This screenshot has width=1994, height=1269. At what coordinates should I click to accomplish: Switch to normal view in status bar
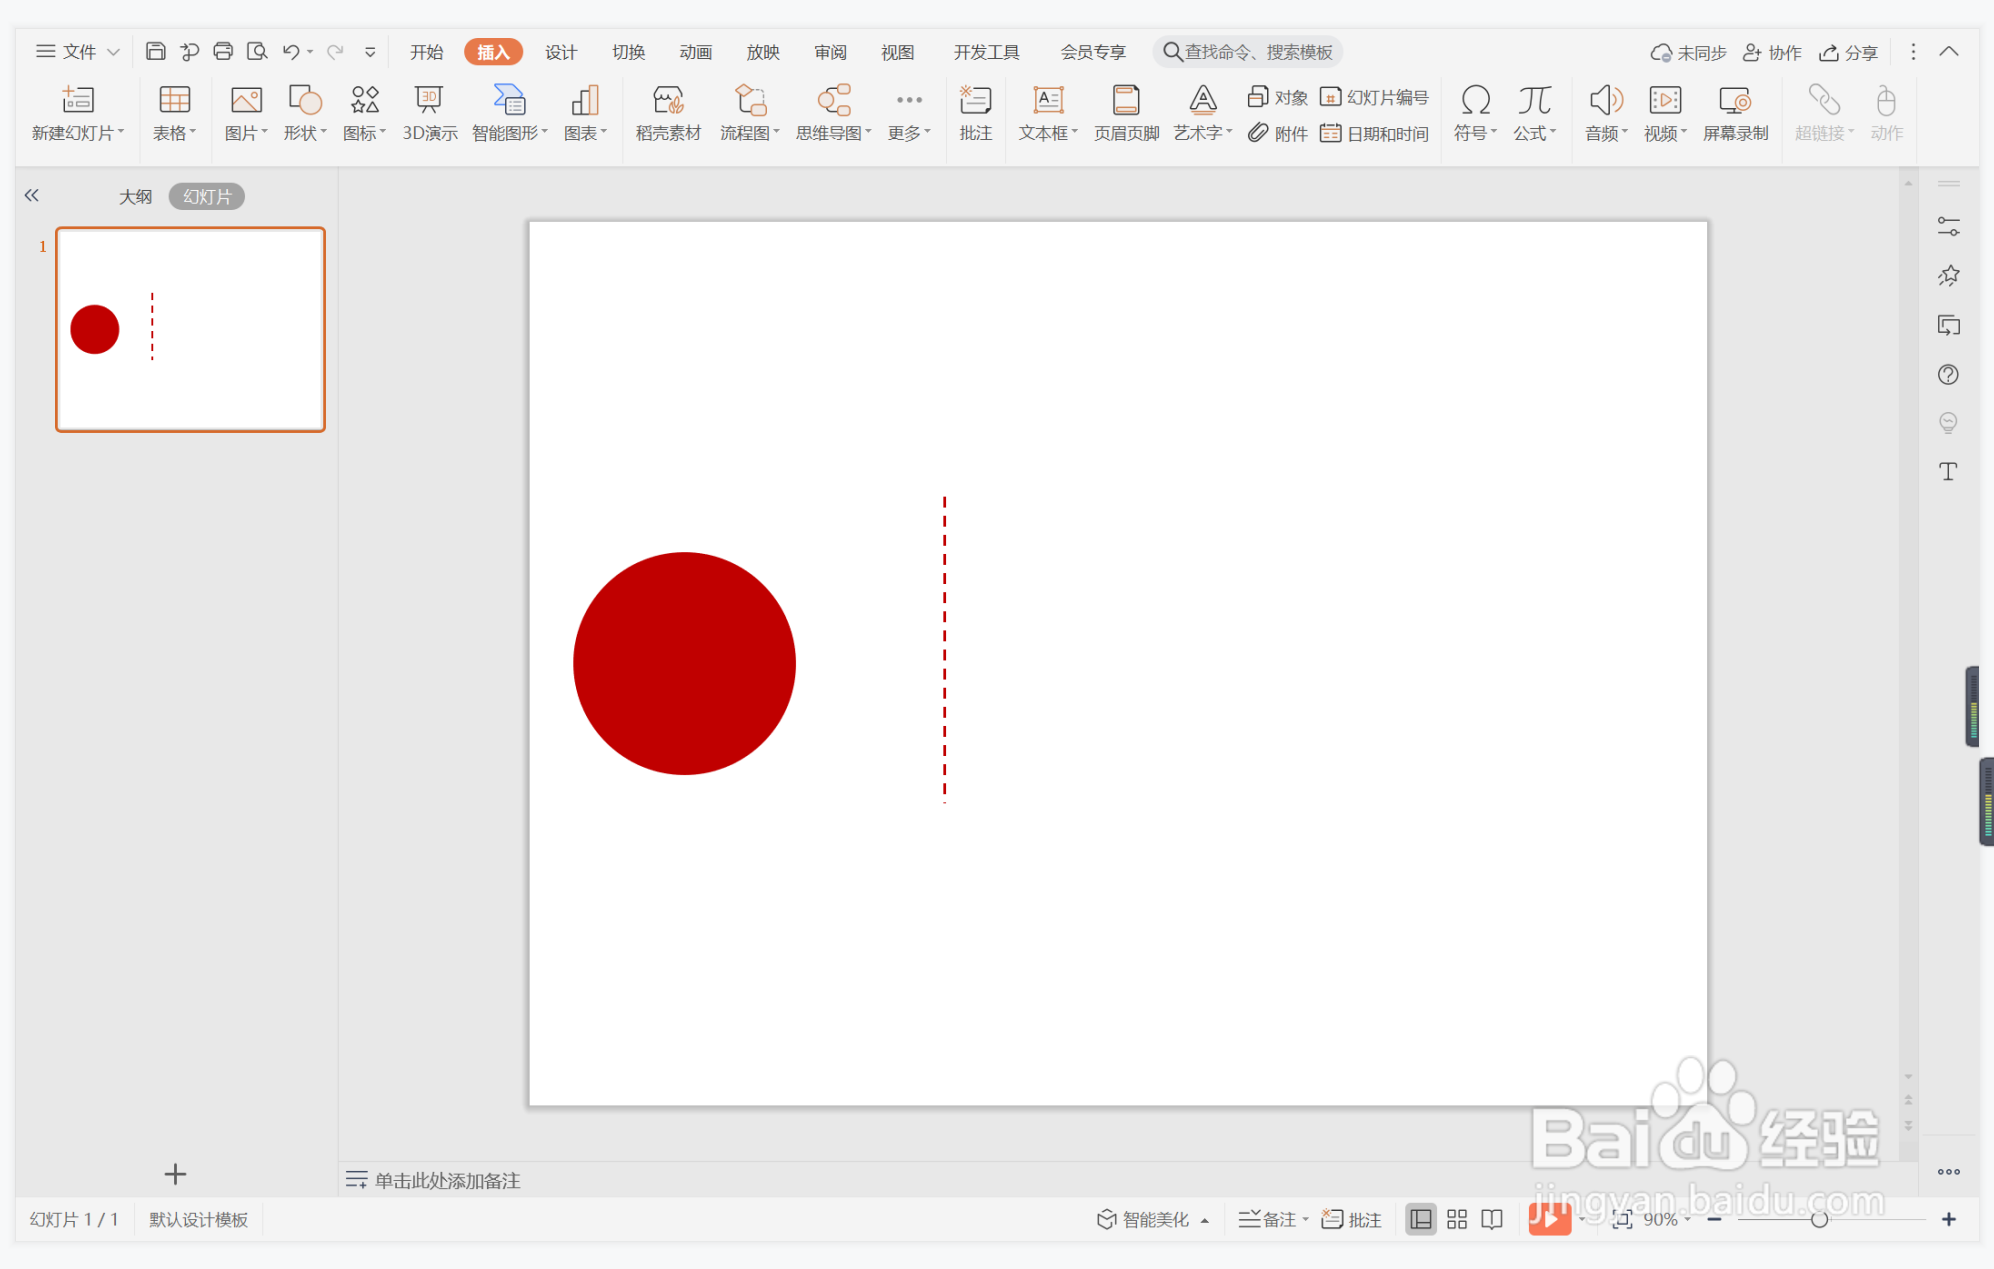1420,1219
